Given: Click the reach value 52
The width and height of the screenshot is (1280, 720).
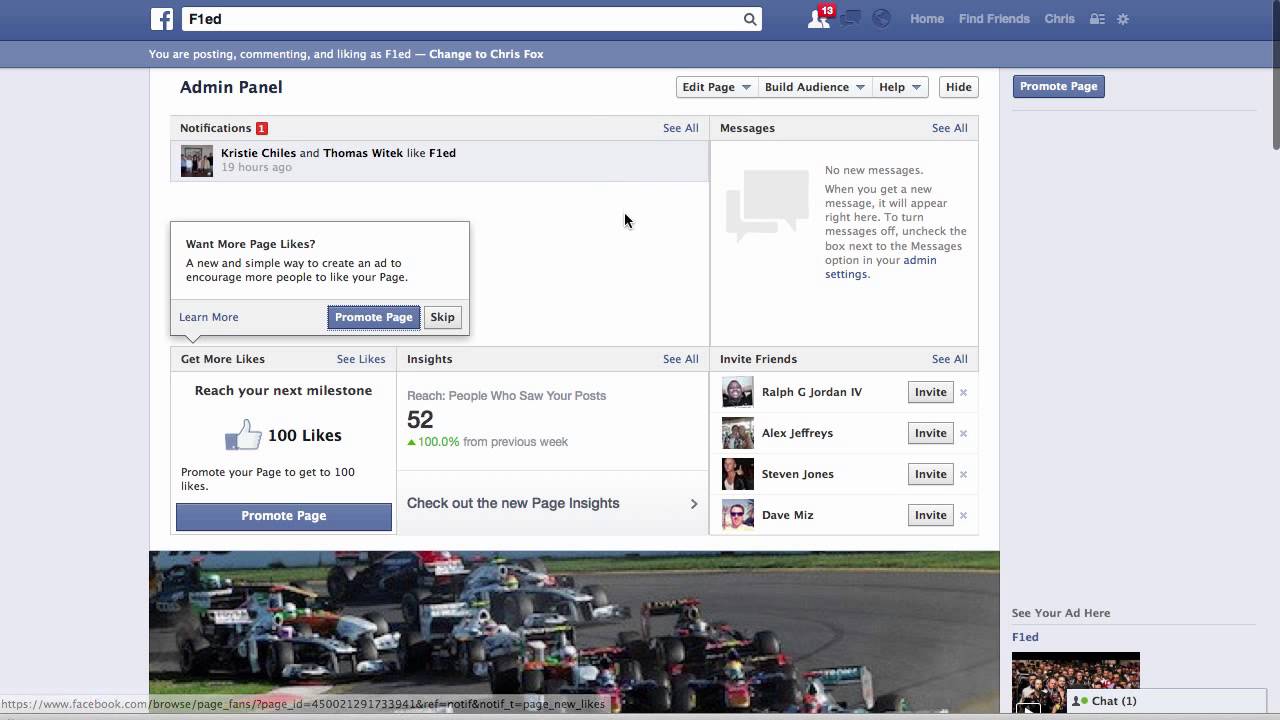Looking at the screenshot, I should pyautogui.click(x=420, y=420).
